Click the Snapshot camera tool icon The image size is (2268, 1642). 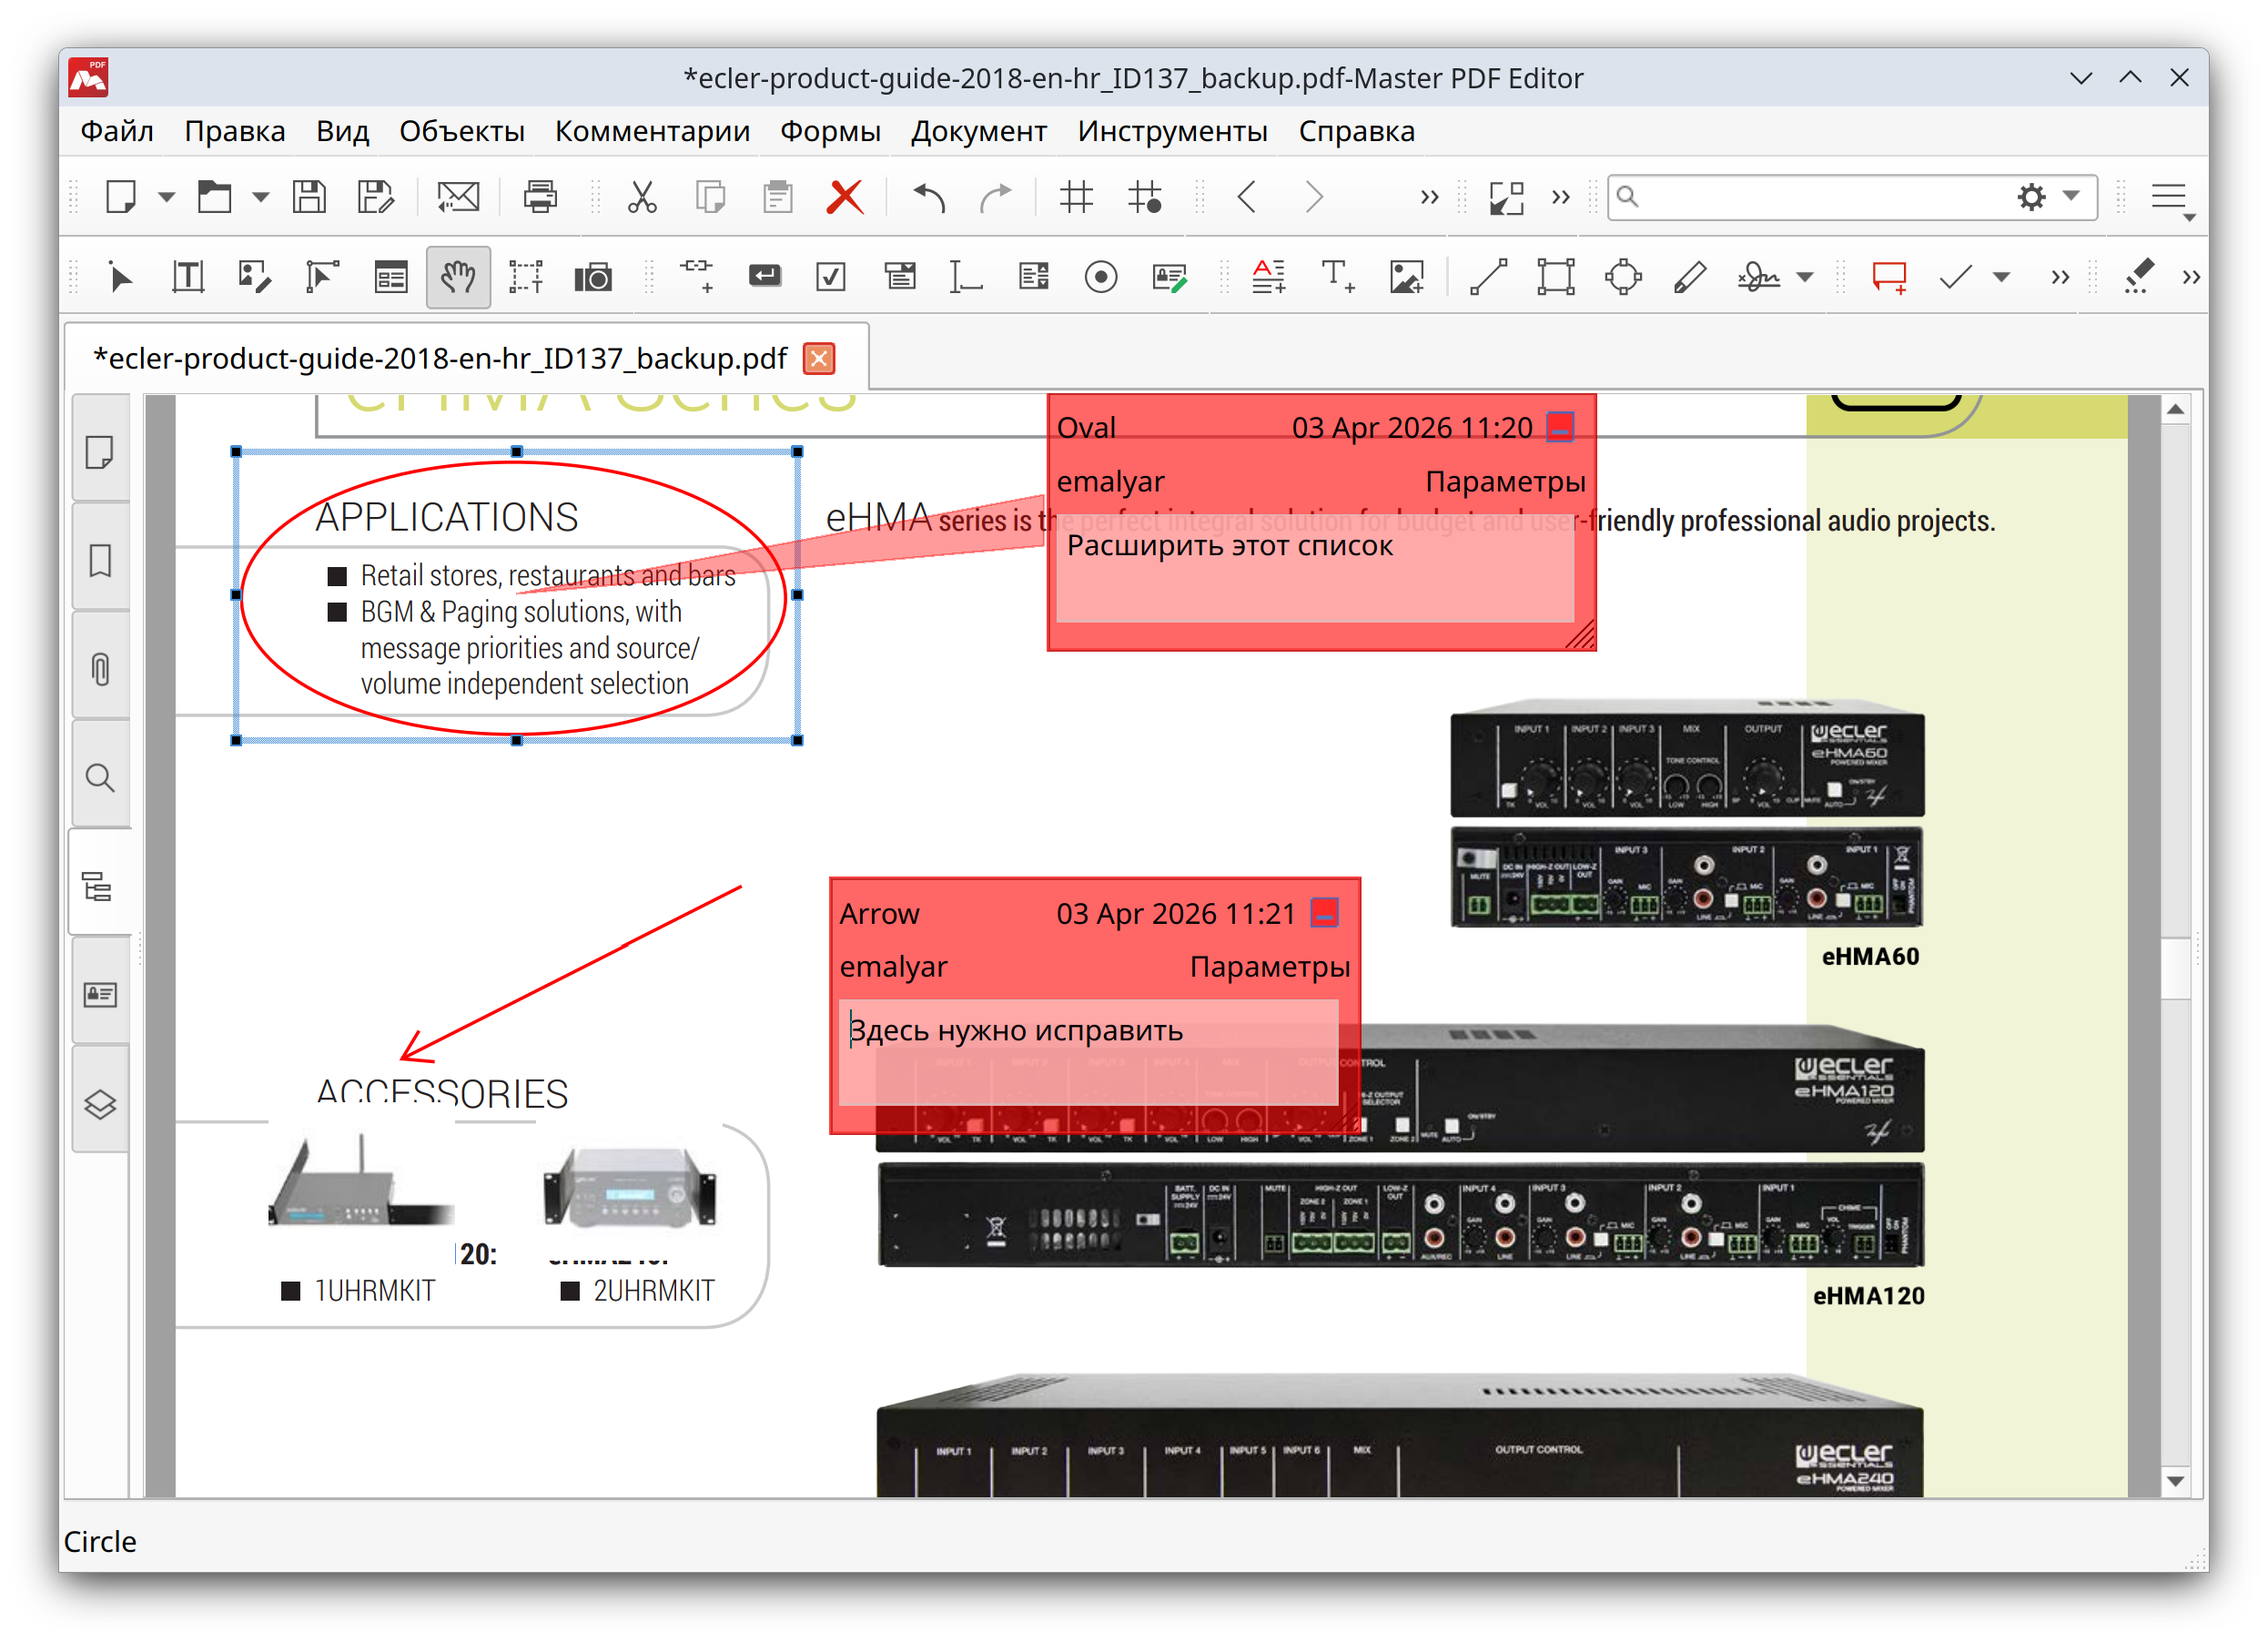593,277
